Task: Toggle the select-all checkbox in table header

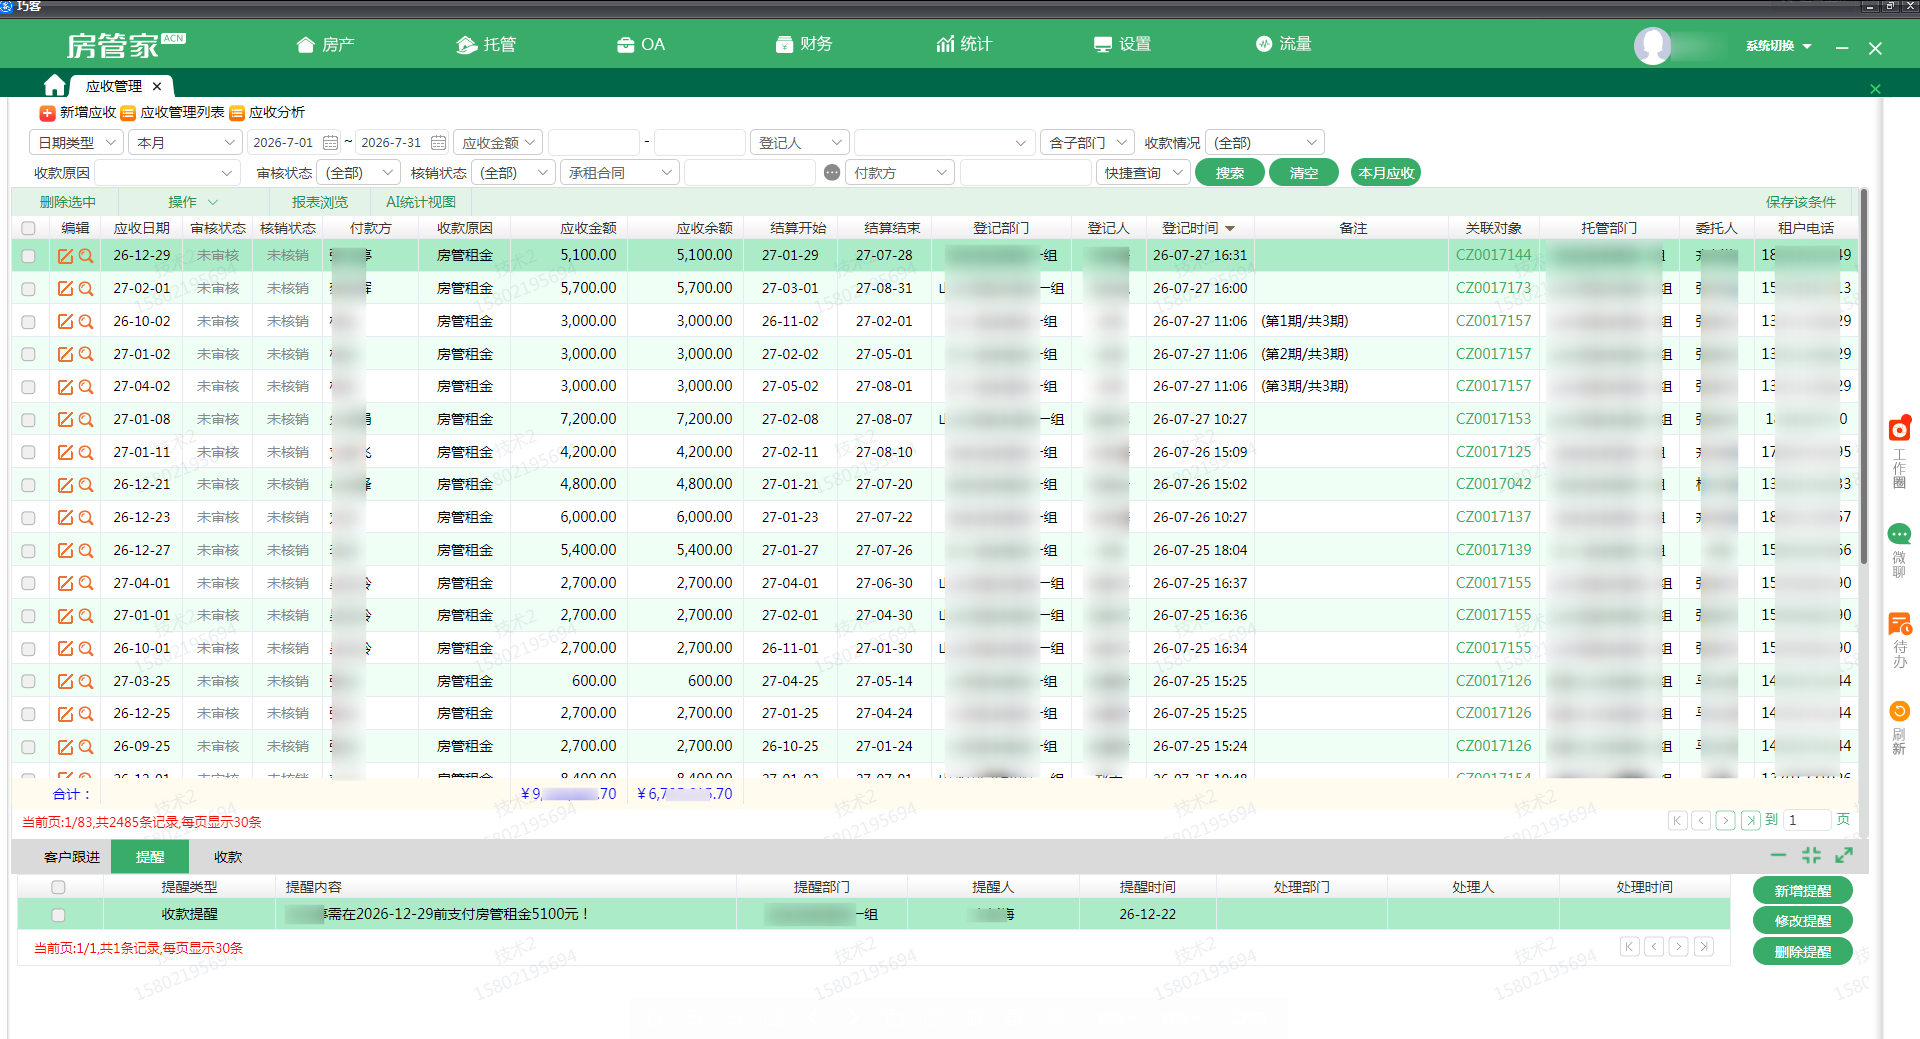Action: click(28, 228)
